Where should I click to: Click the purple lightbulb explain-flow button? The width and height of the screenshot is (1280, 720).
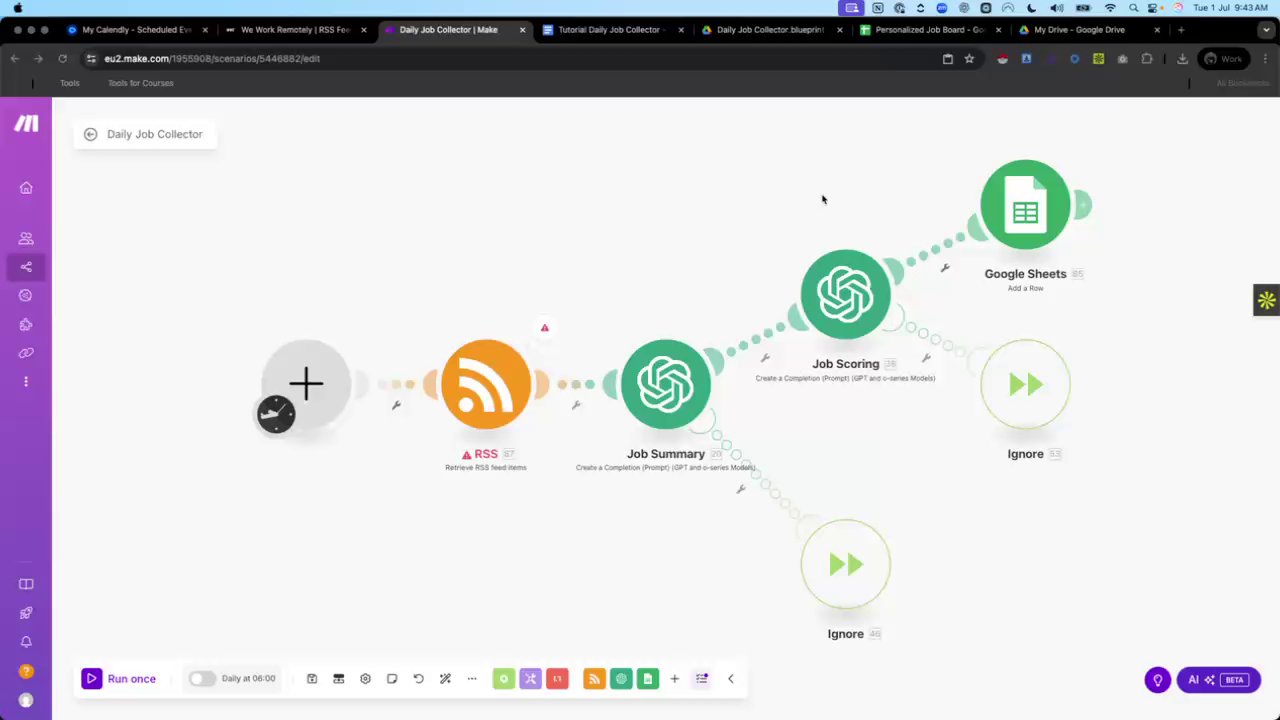[x=1158, y=680]
